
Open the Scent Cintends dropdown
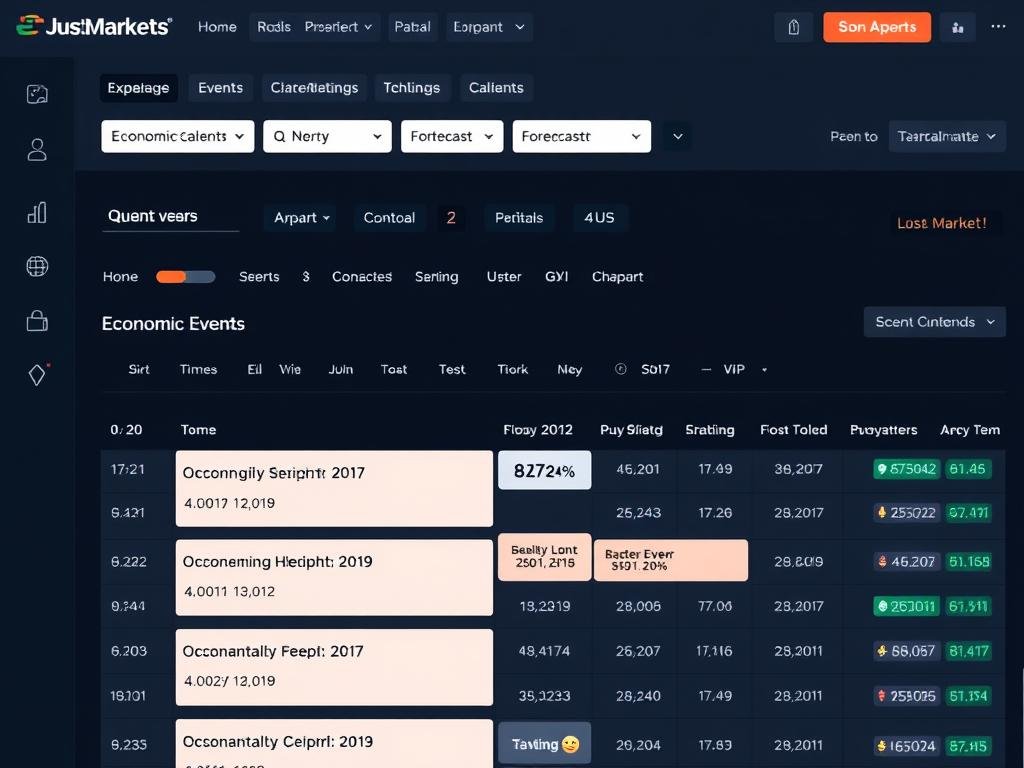tap(933, 322)
